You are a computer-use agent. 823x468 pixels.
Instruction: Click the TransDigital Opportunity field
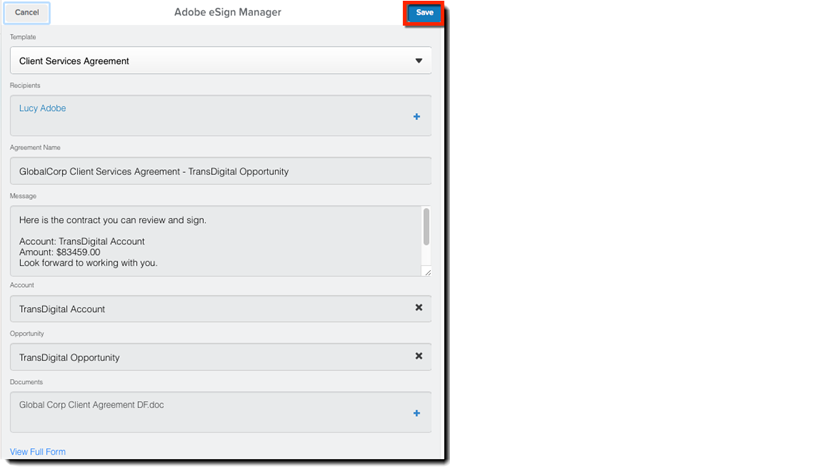(200, 357)
